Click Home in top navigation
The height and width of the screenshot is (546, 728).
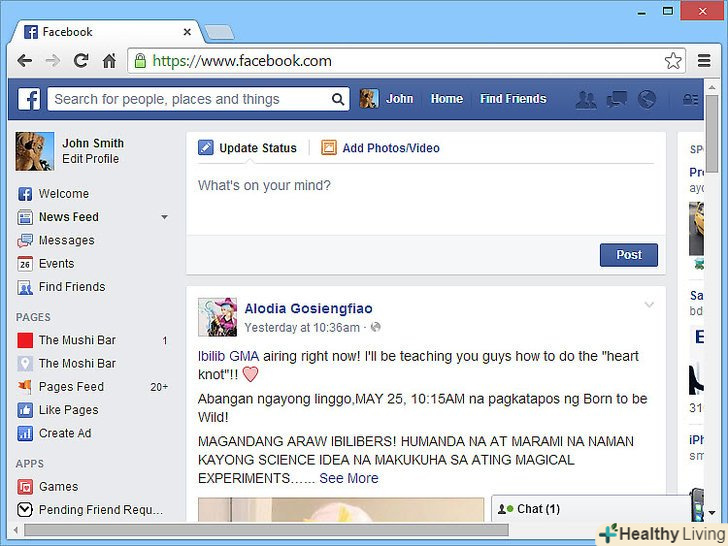tap(447, 99)
